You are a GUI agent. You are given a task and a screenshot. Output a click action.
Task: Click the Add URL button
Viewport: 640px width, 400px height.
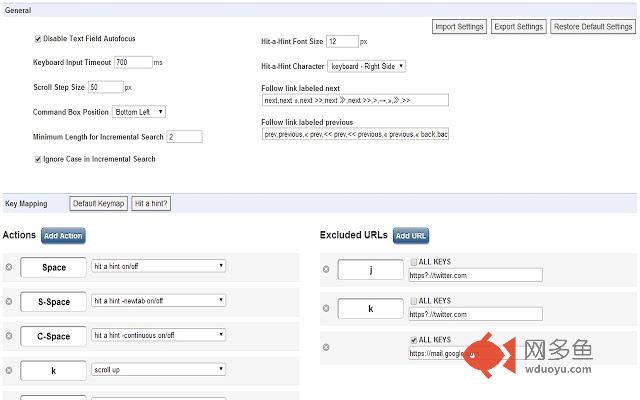pyautogui.click(x=411, y=236)
